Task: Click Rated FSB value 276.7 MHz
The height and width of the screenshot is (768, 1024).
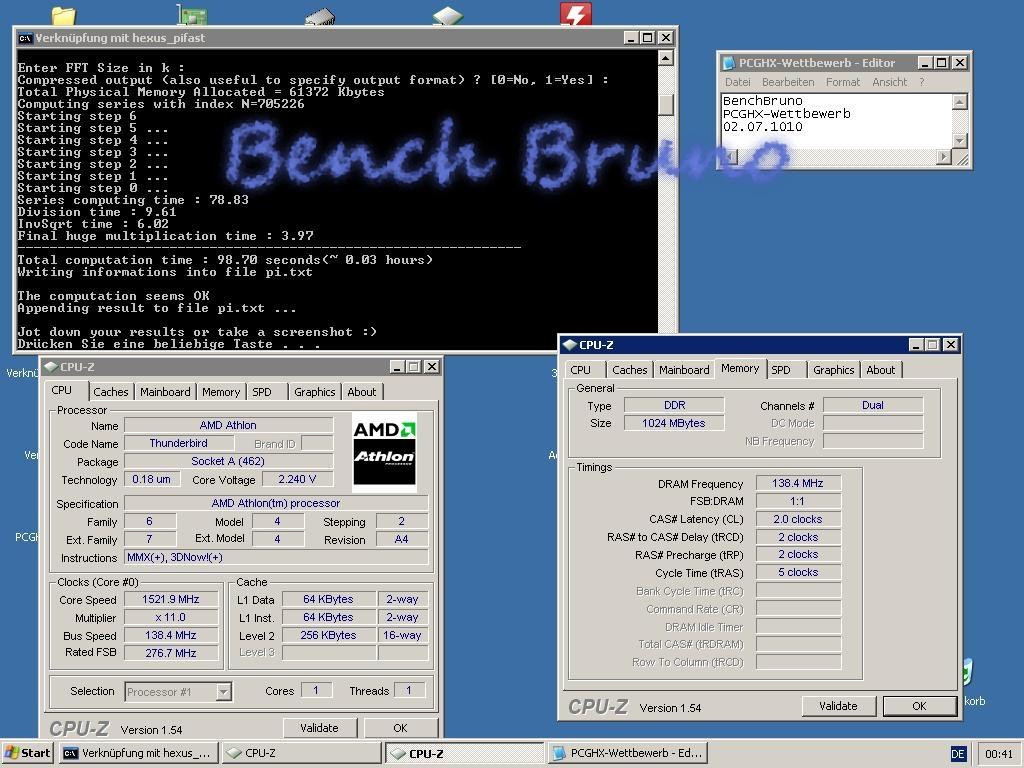Action: [171, 653]
